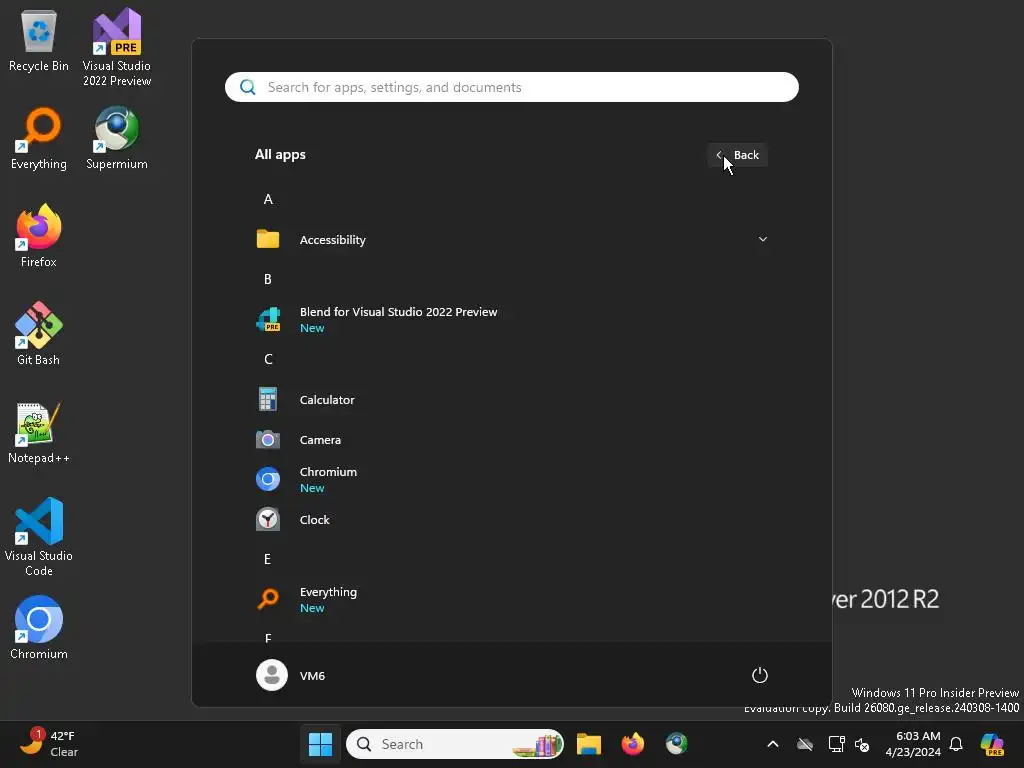
Task: Click the muted volume tray icon
Action: 862,744
